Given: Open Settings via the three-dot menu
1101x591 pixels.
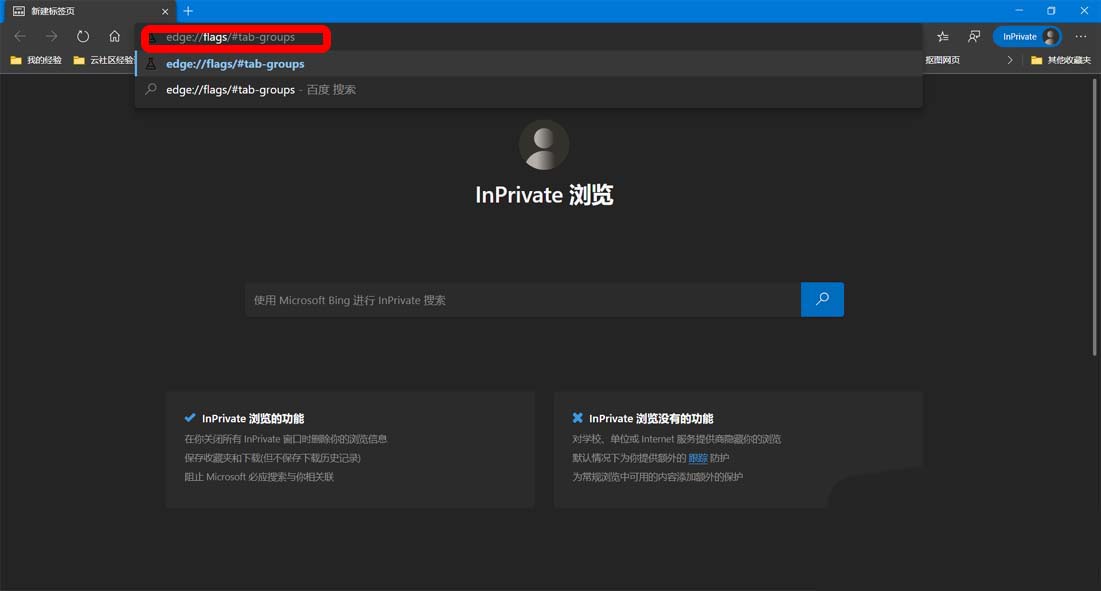Looking at the screenshot, I should tap(1079, 36).
